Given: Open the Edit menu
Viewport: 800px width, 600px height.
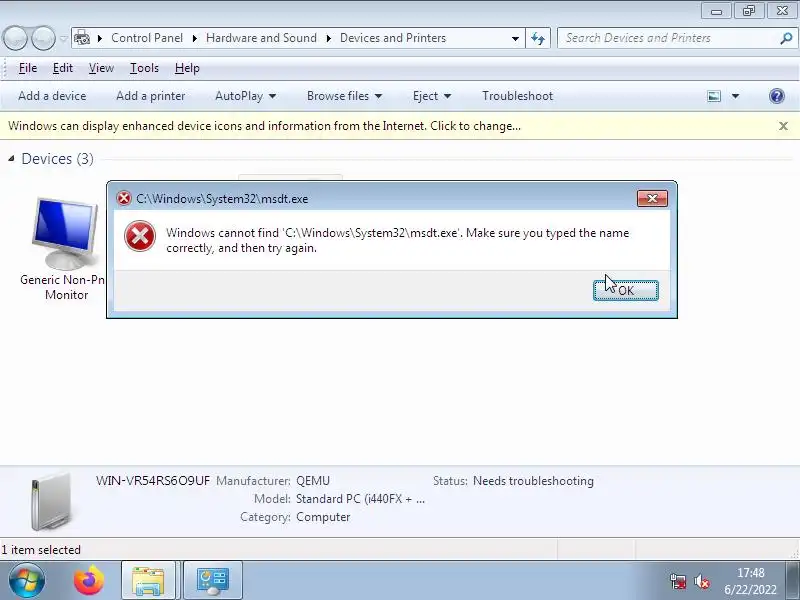Looking at the screenshot, I should click(x=63, y=68).
